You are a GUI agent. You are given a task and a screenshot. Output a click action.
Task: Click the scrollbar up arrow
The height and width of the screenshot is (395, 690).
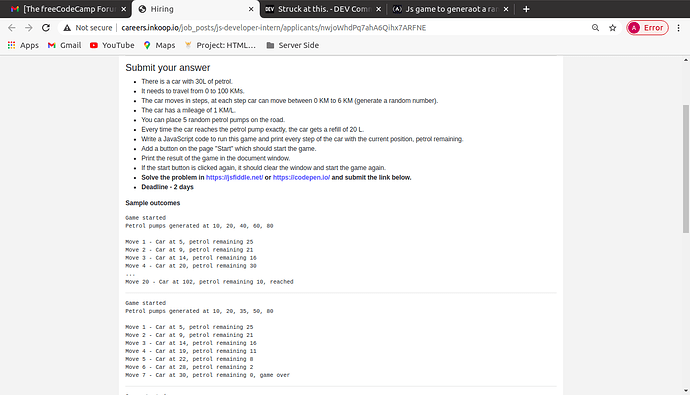pos(686,60)
